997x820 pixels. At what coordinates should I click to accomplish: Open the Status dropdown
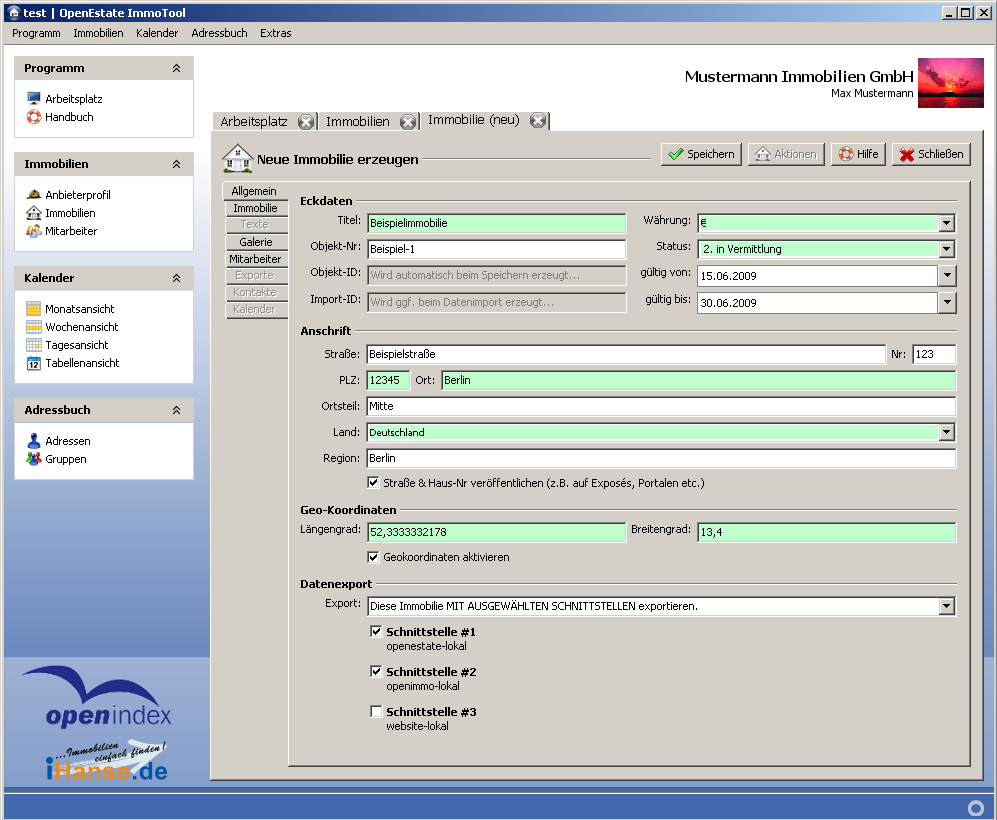pos(946,249)
